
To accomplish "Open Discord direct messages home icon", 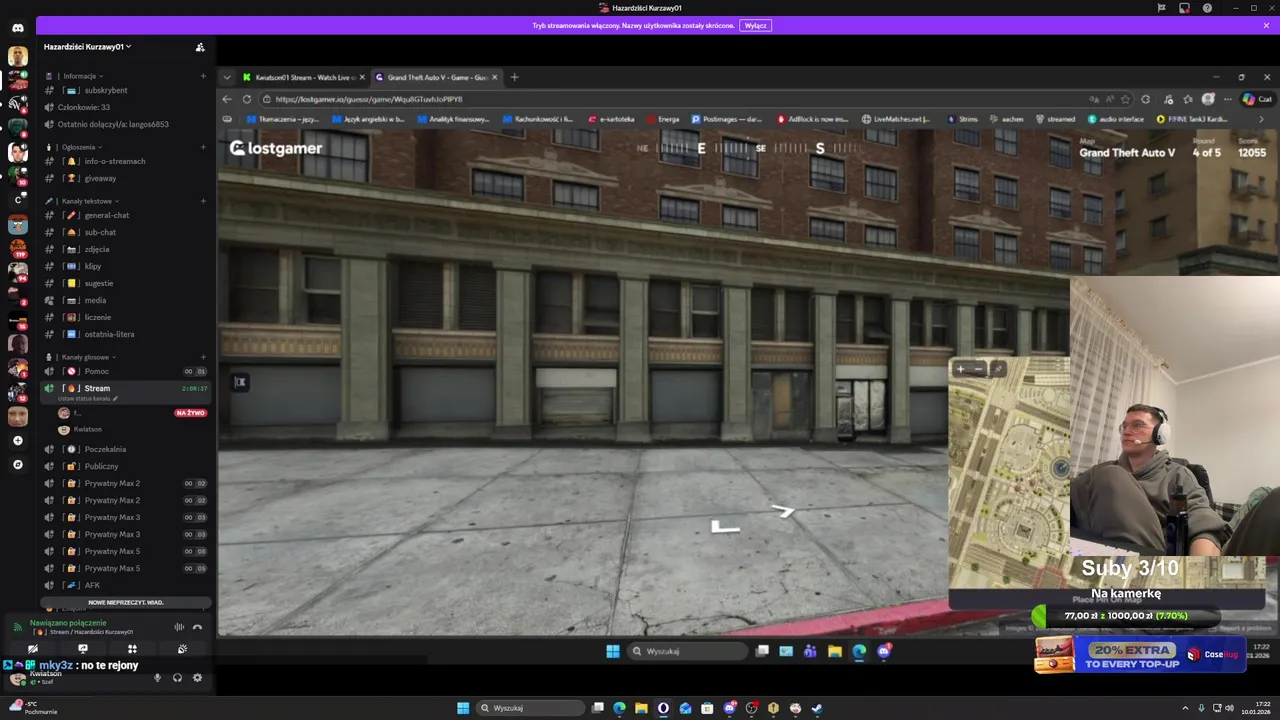I will (x=17, y=28).
